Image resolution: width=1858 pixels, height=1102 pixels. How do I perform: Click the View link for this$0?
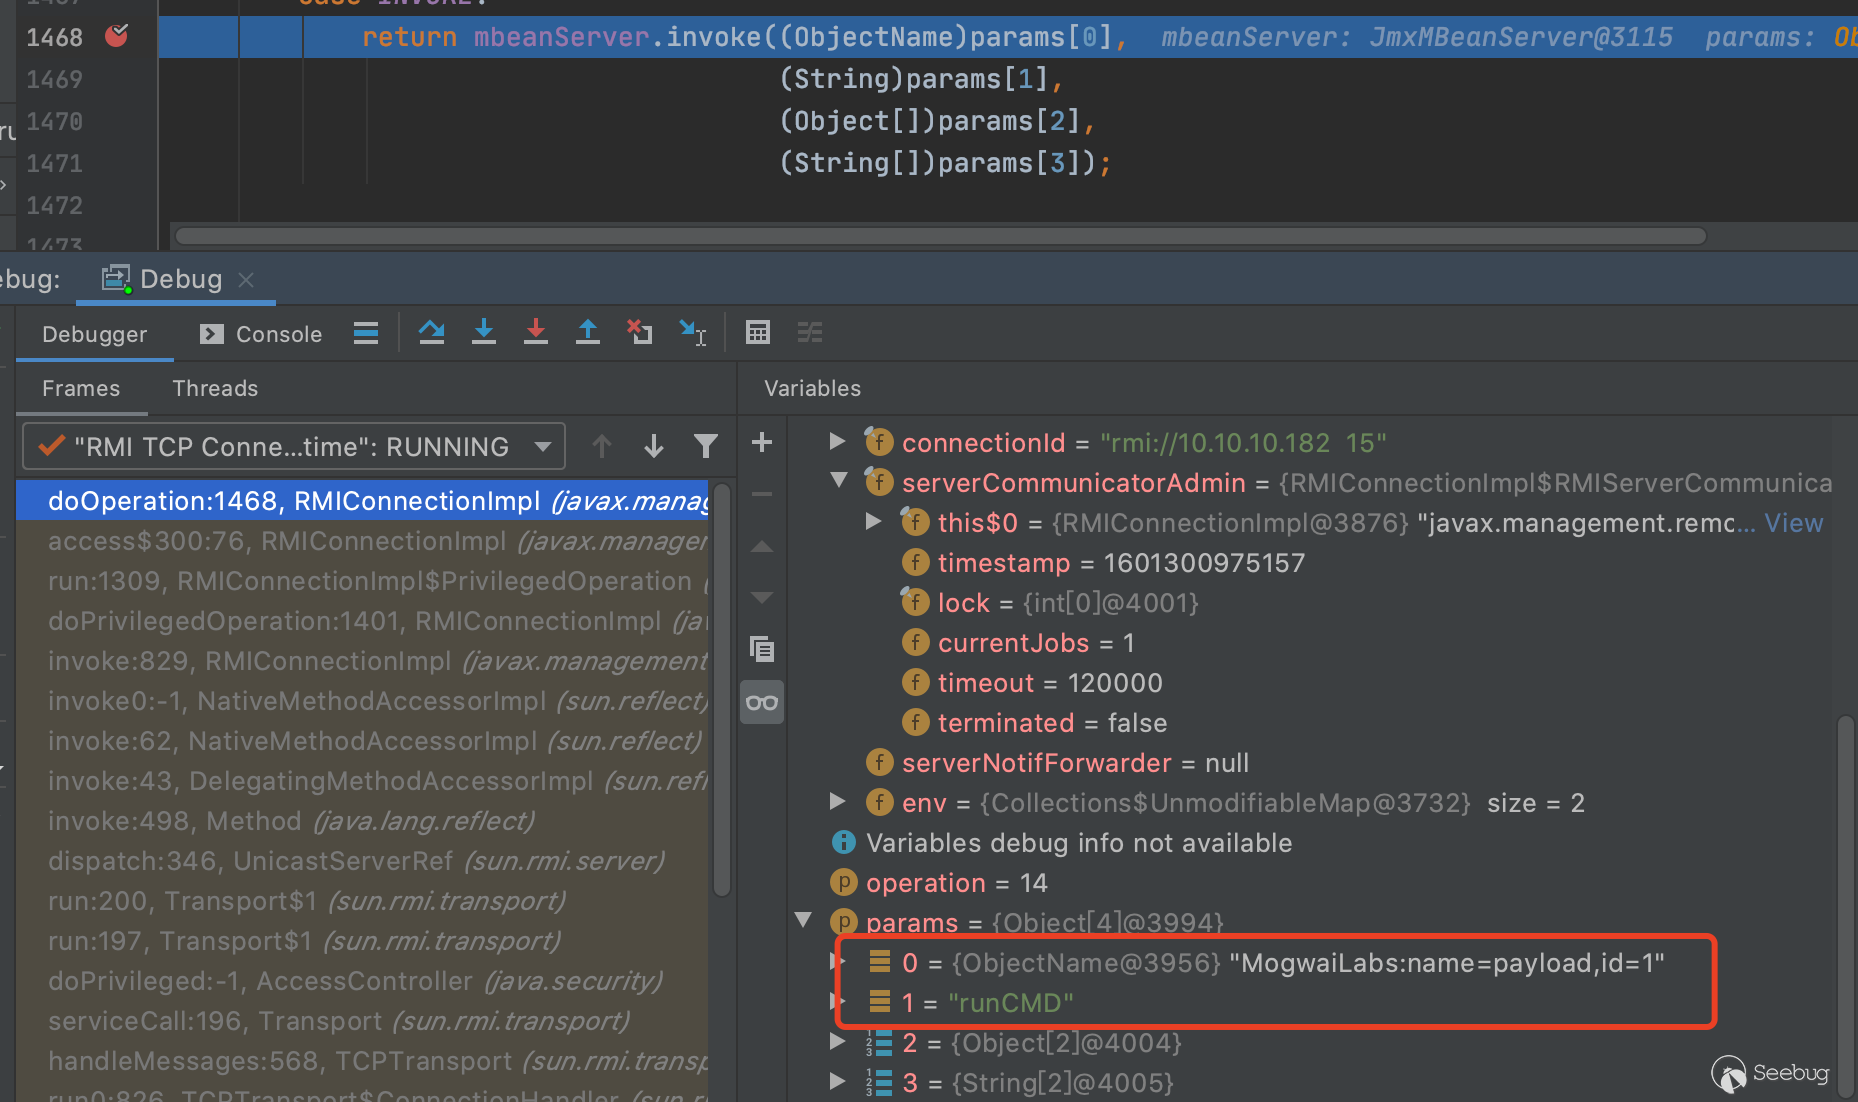coord(1793,523)
